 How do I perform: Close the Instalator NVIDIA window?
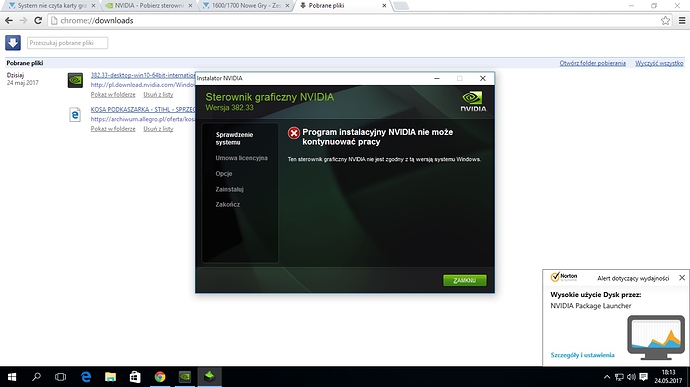tap(482, 78)
